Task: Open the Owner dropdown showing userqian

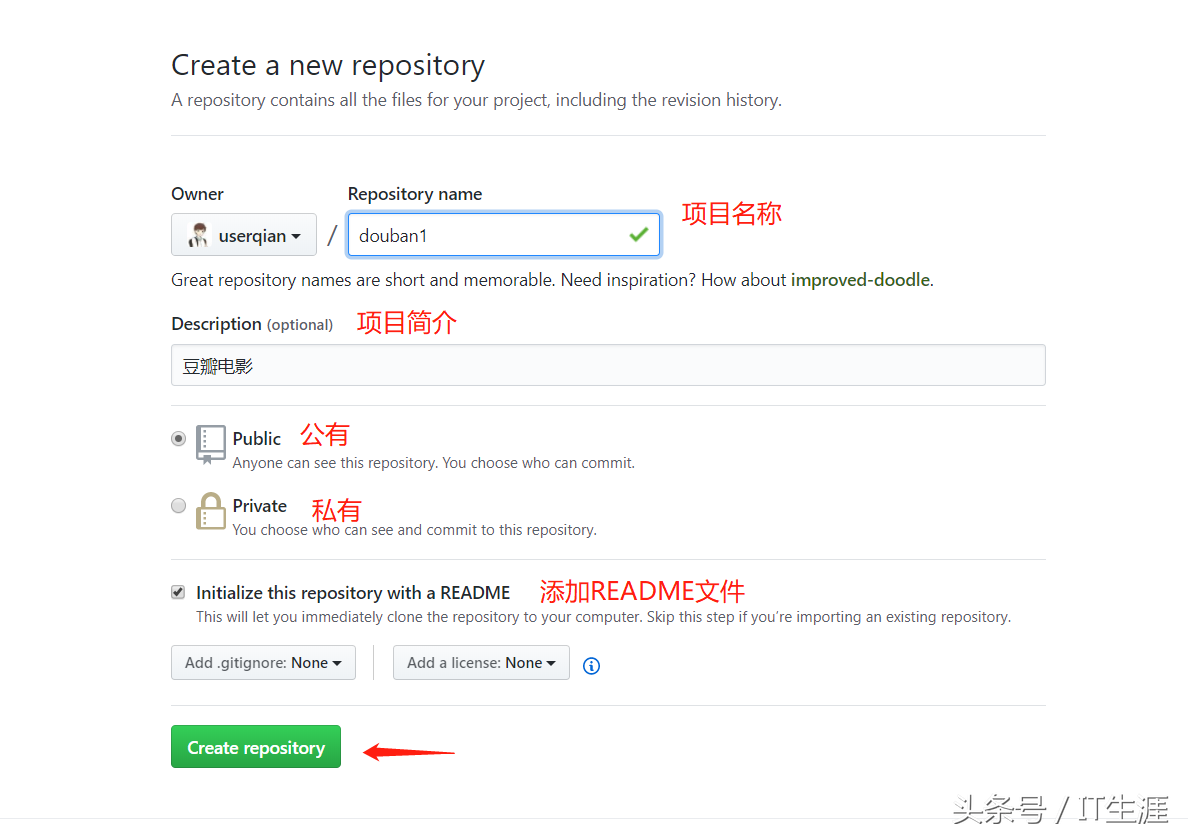Action: pos(244,234)
